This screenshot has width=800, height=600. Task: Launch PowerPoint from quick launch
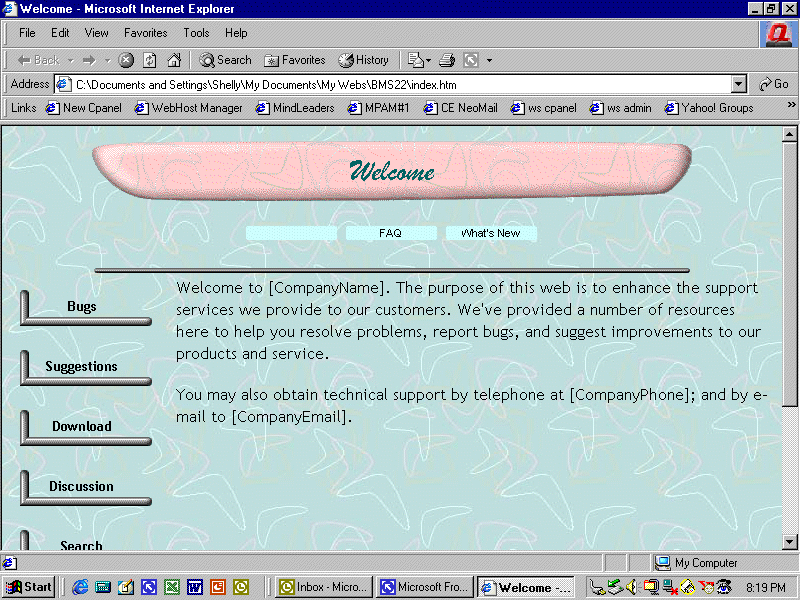(218, 587)
